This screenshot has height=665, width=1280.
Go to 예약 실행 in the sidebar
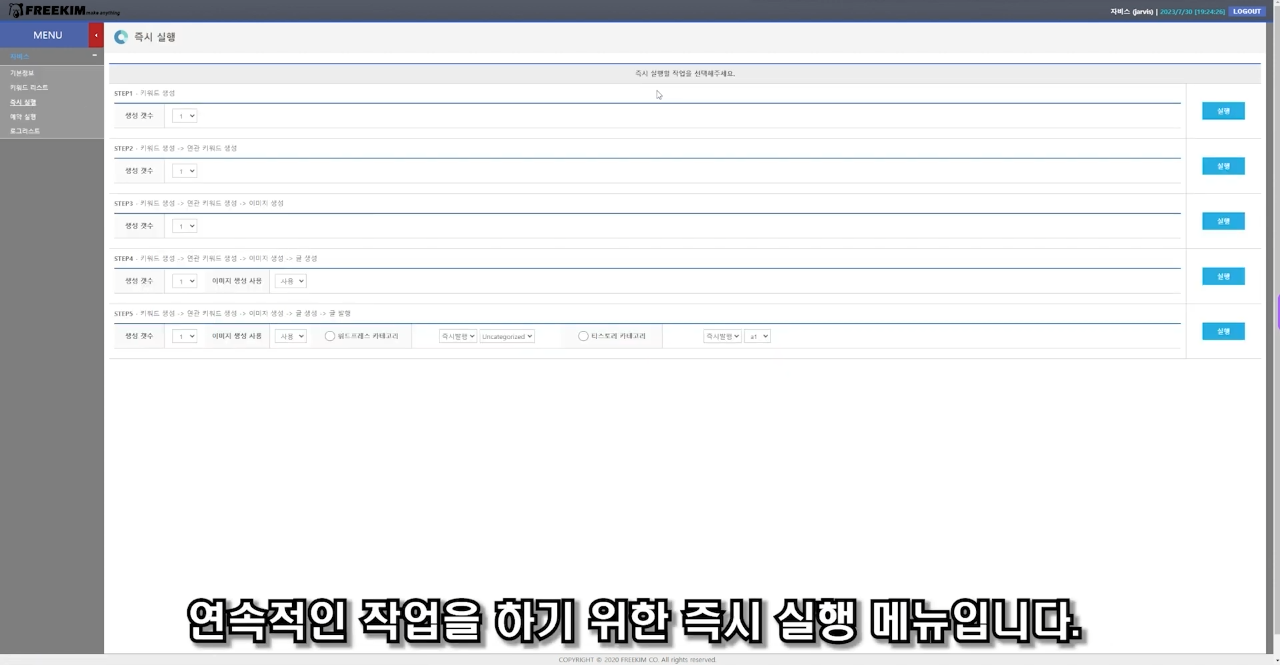[23, 117]
